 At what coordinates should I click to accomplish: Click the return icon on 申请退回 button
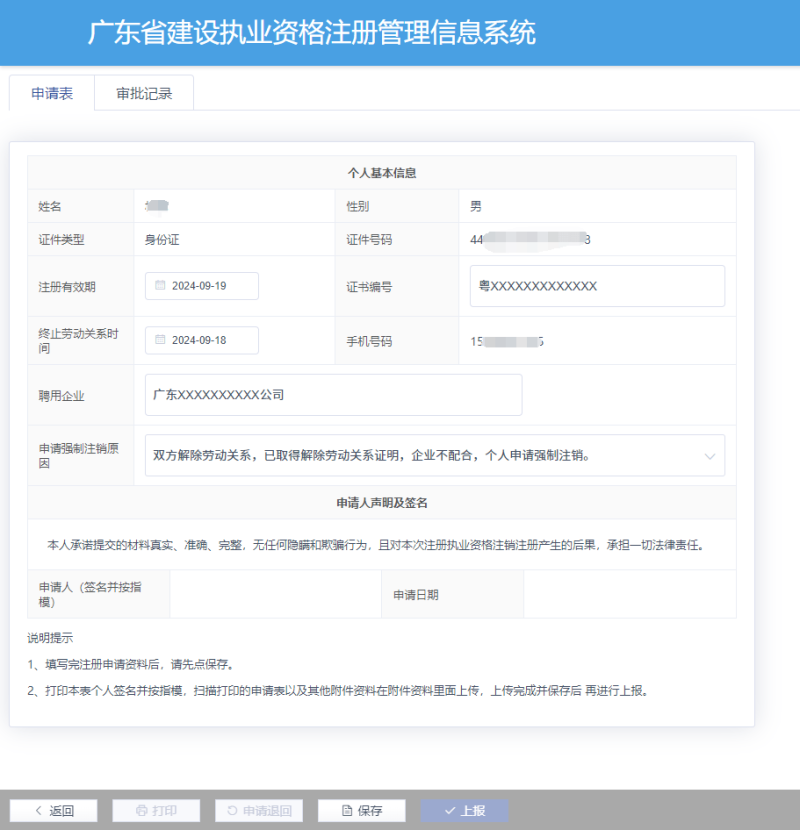(x=232, y=810)
